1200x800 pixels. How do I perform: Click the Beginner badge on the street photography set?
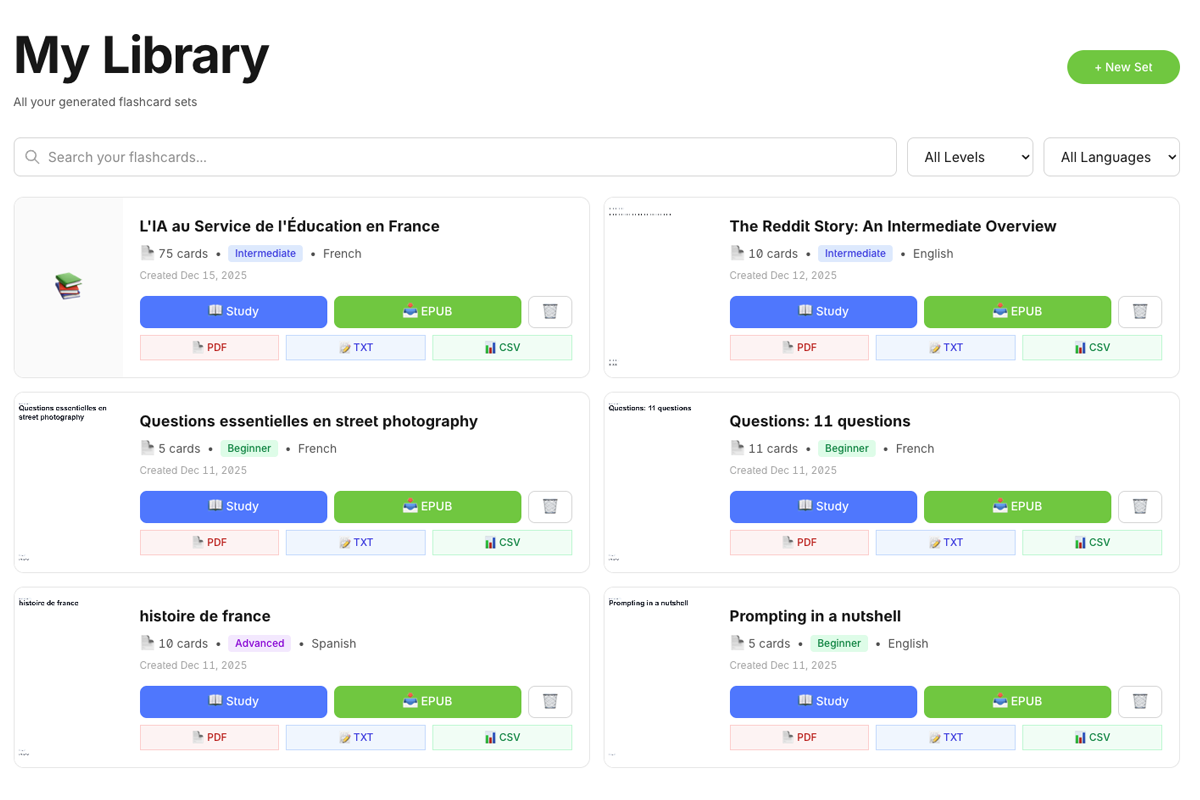(249, 448)
